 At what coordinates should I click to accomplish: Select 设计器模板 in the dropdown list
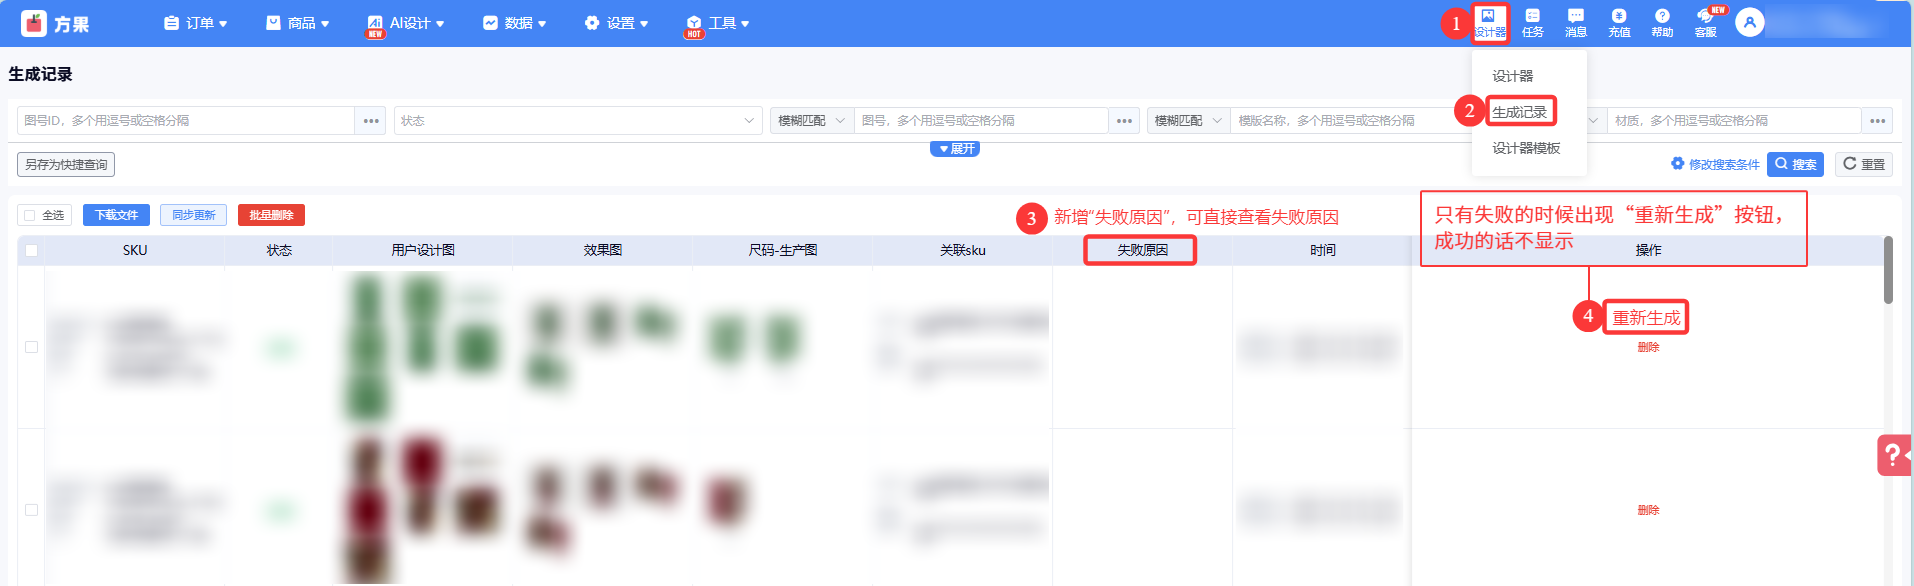1526,148
